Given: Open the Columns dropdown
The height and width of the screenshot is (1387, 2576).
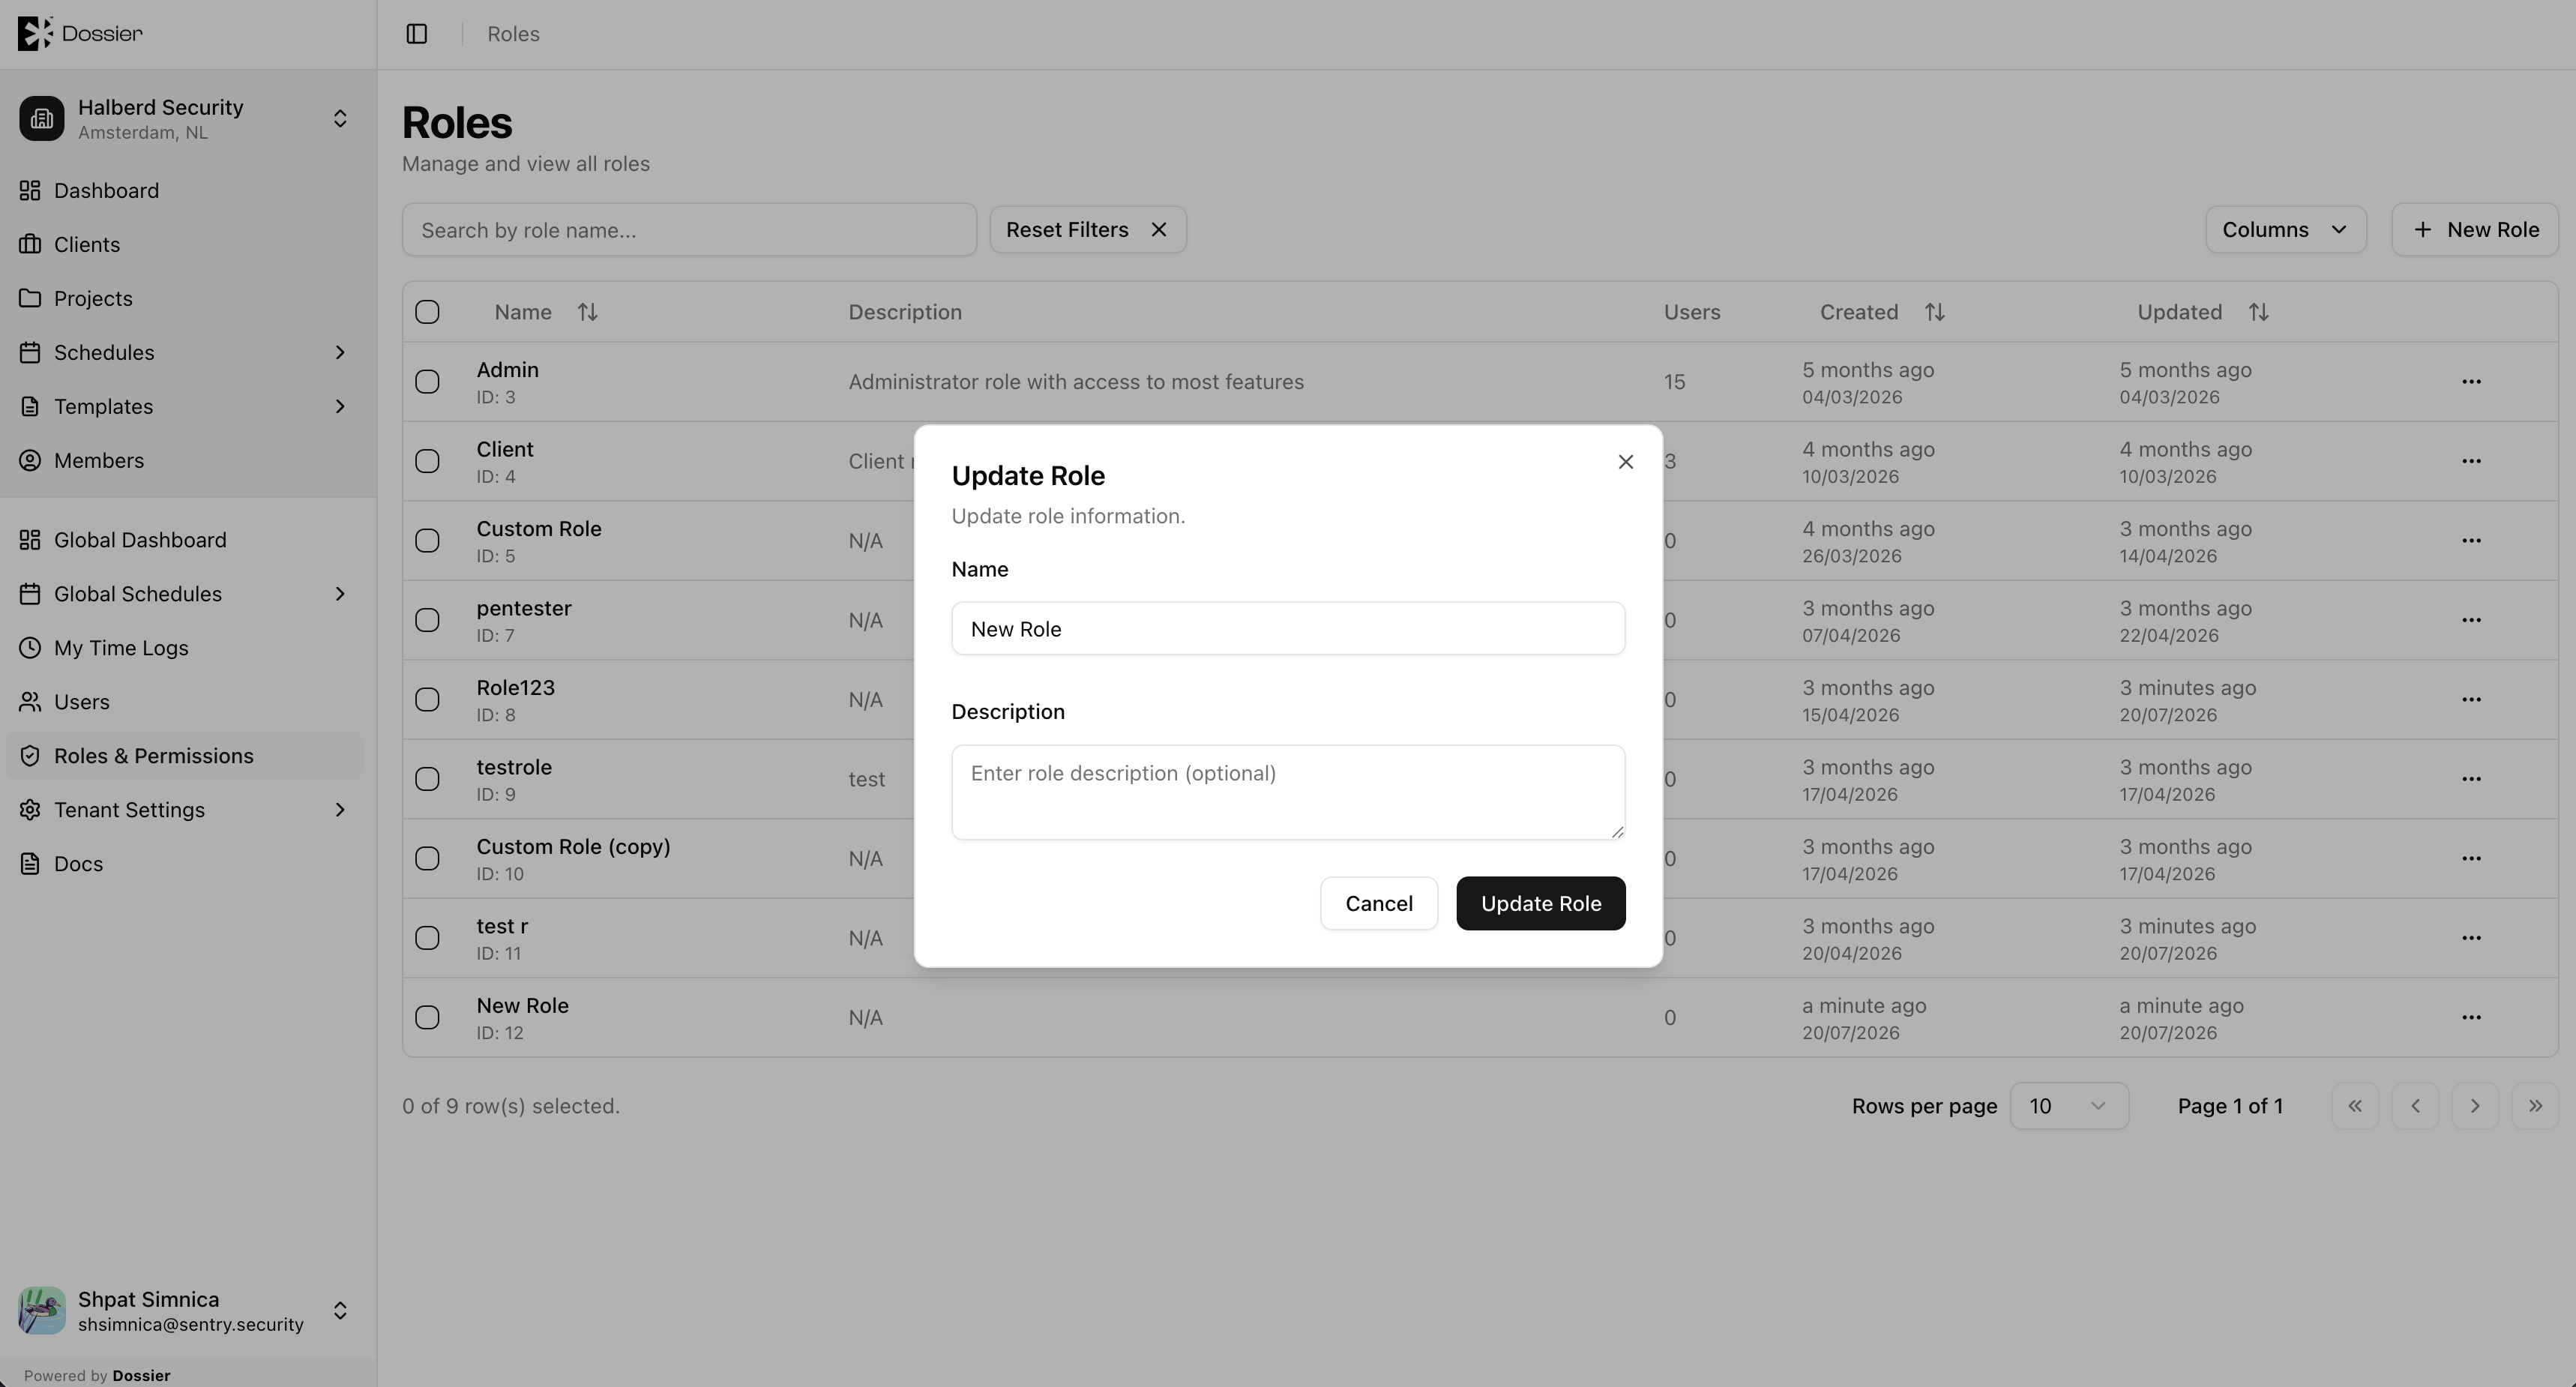Looking at the screenshot, I should pos(2285,230).
